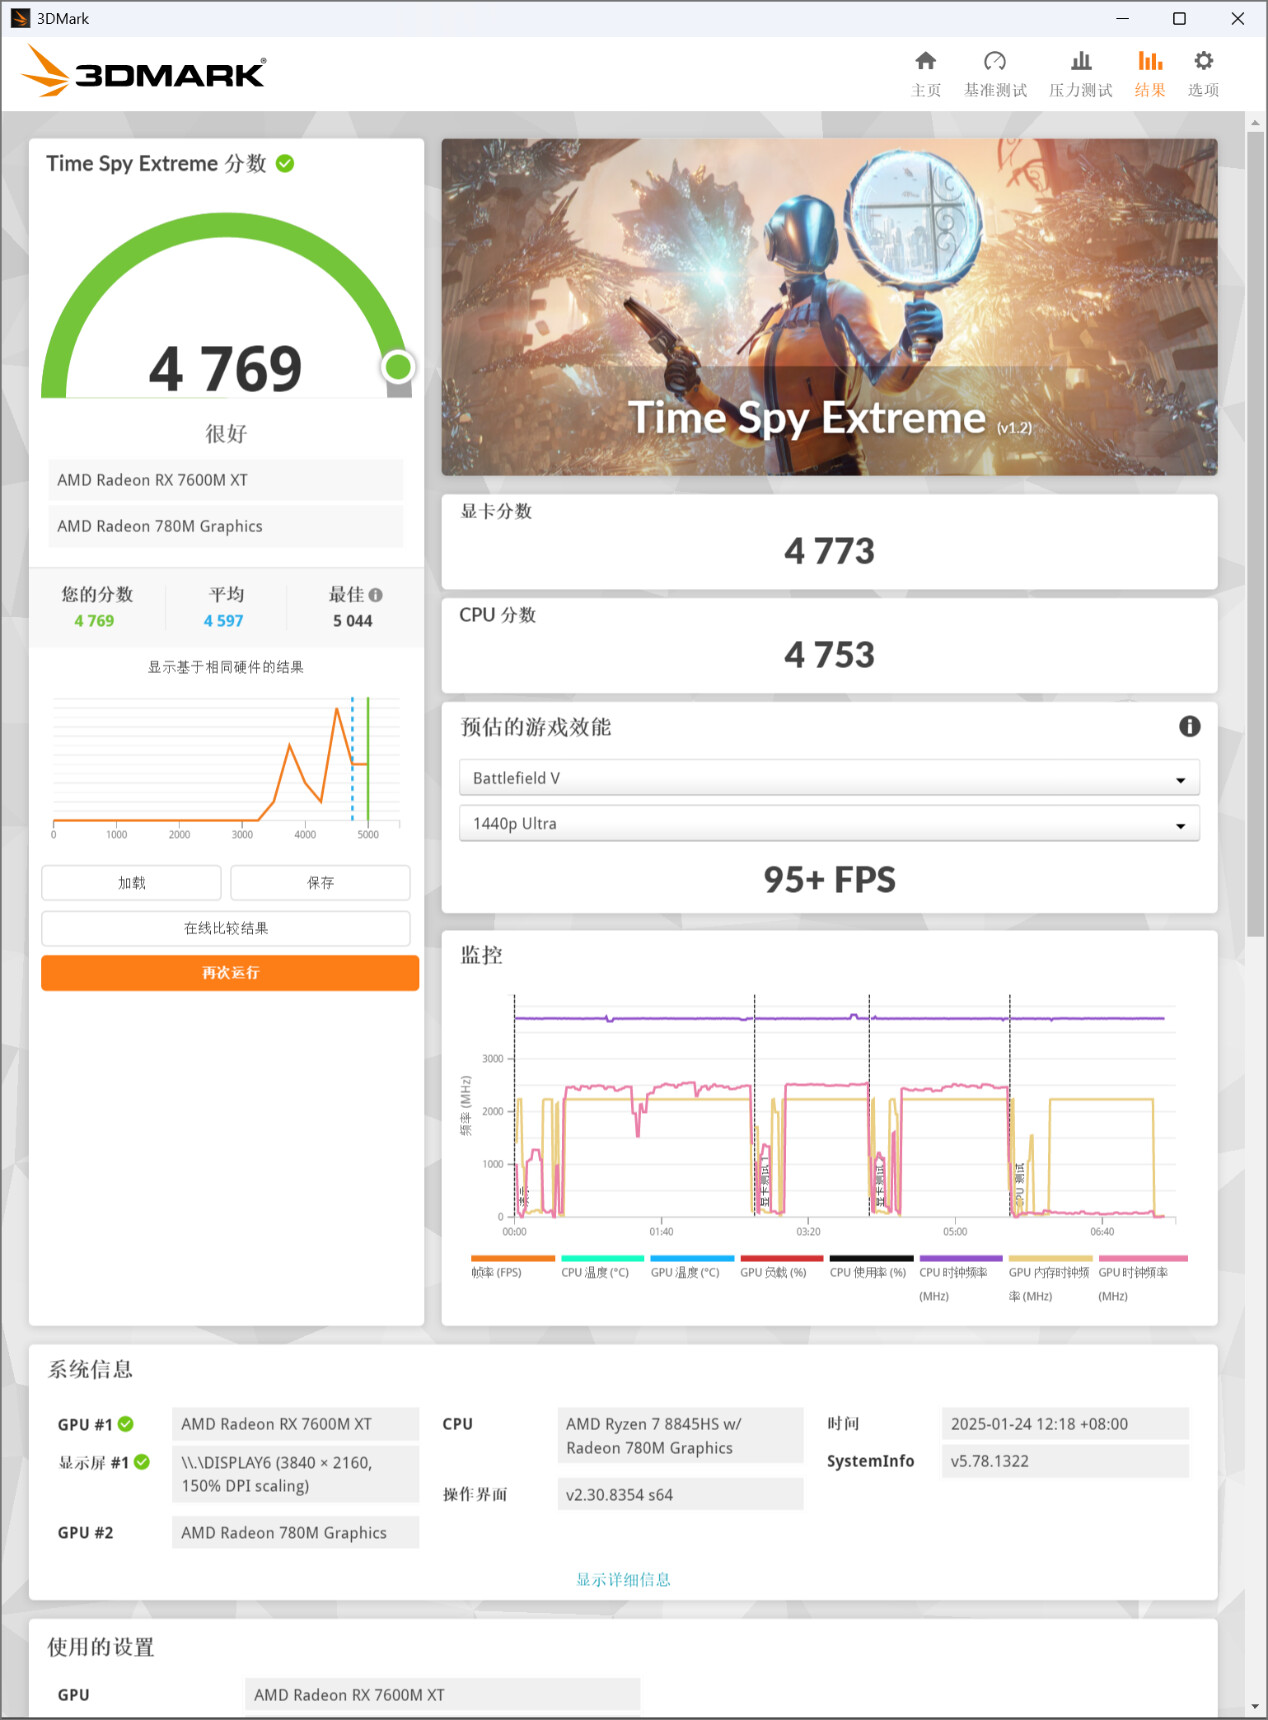
Task: Click the info icon next to 最佳
Action: 376,595
